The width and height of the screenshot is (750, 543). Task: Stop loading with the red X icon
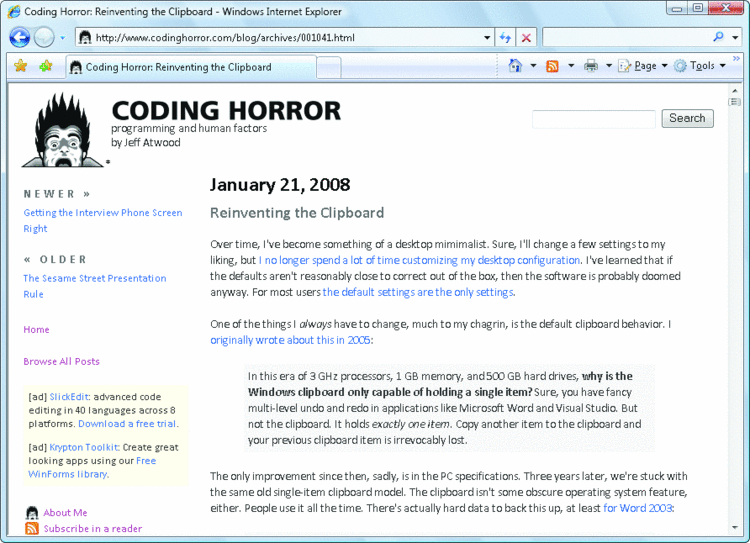click(x=526, y=37)
